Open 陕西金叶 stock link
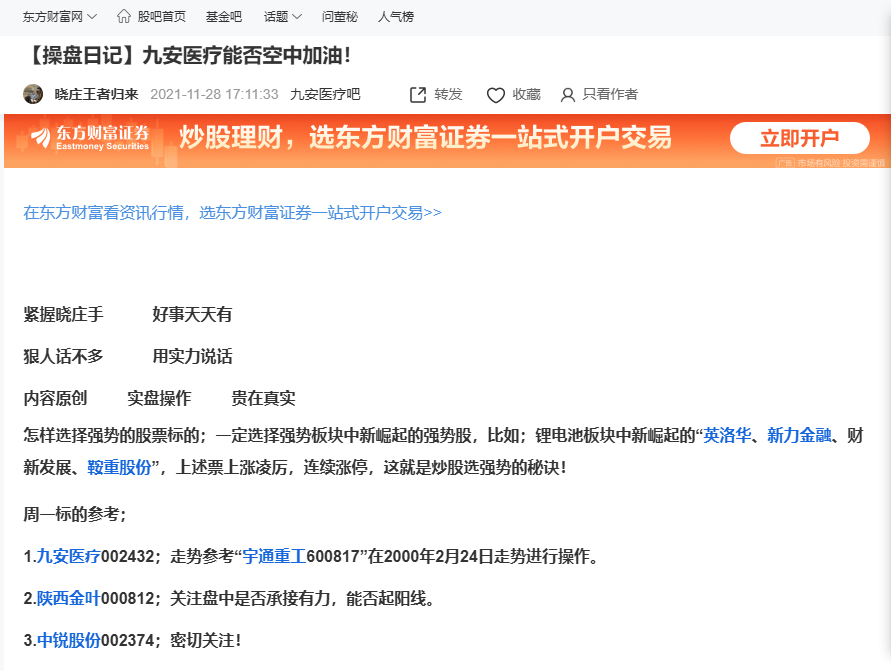 pyautogui.click(x=68, y=598)
